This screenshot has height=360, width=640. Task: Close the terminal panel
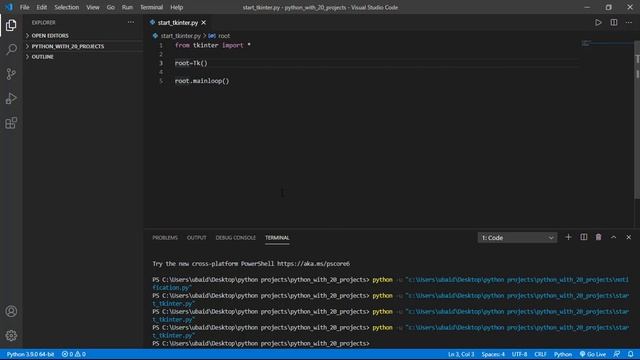pos(629,237)
